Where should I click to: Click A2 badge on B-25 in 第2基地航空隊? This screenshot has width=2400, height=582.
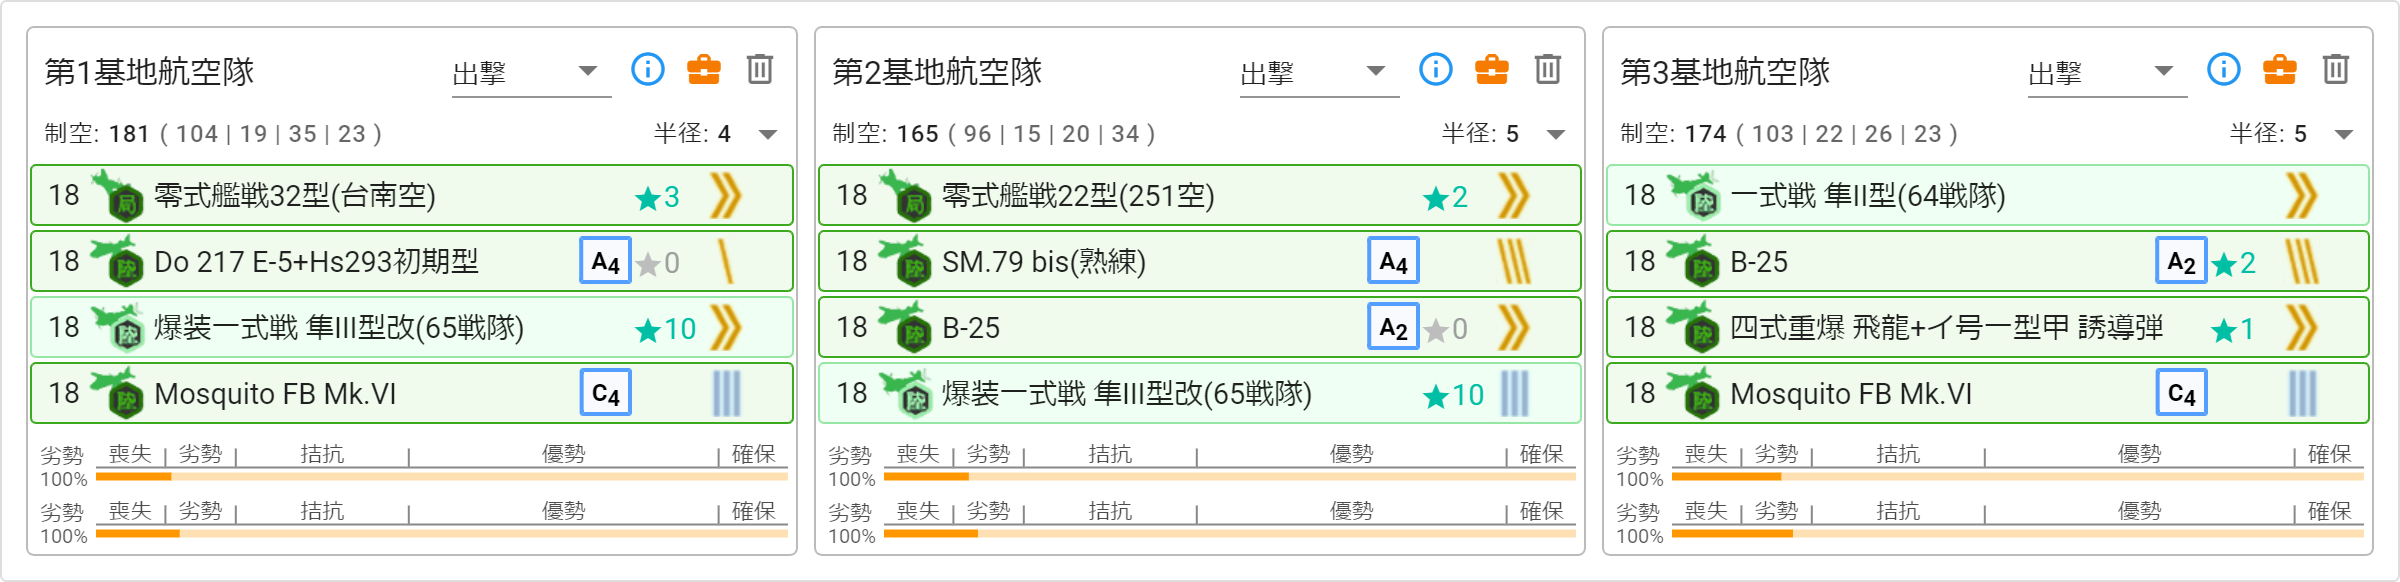click(1394, 327)
